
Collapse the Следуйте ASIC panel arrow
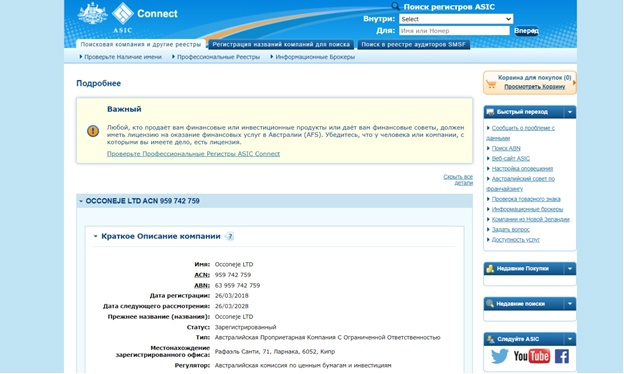569,339
